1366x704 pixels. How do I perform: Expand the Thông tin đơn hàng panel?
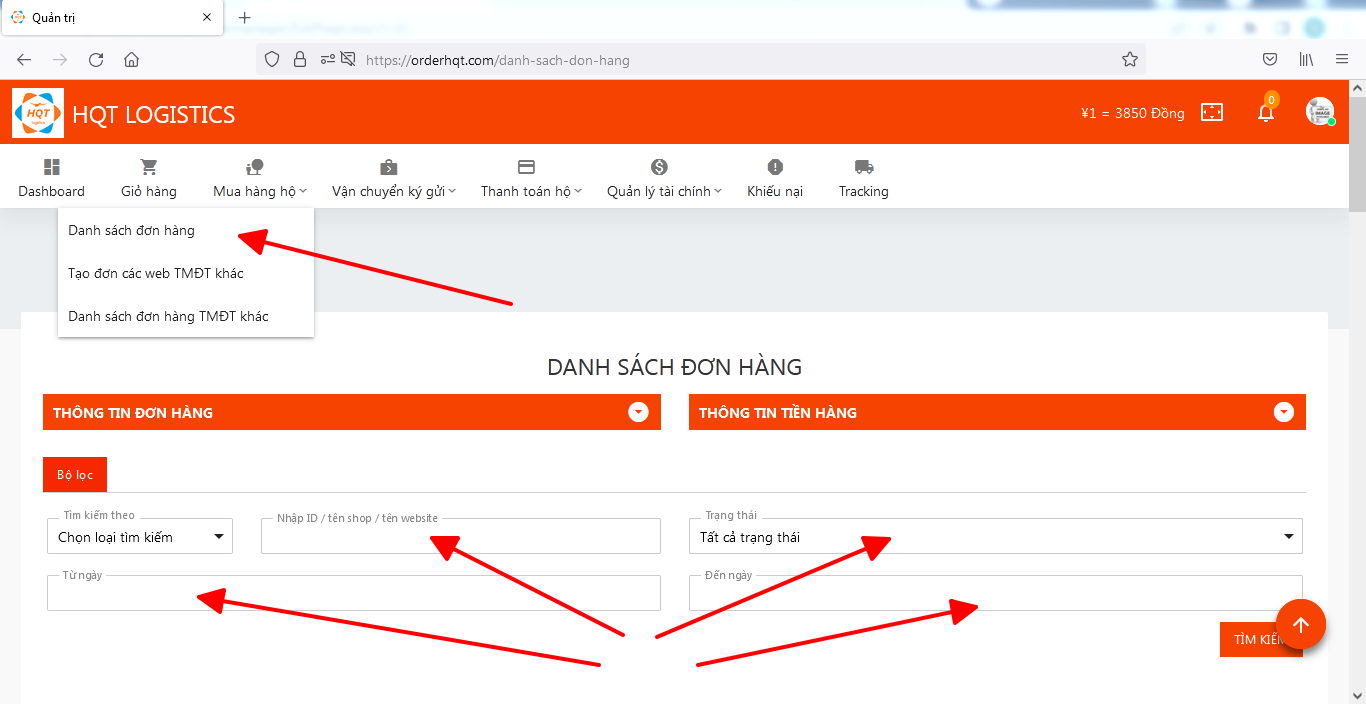(638, 412)
